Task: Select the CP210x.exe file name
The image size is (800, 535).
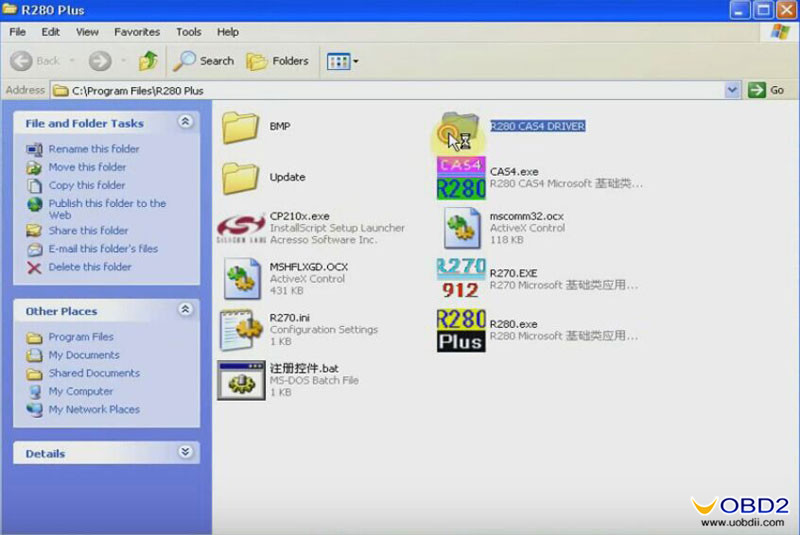Action: pos(299,216)
